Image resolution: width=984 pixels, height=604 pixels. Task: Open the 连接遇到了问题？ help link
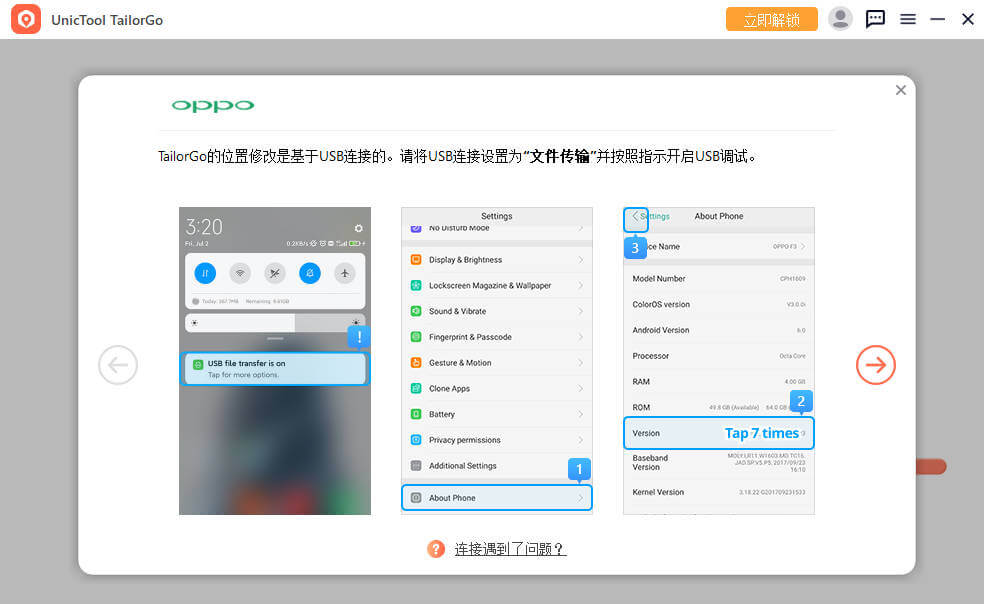[510, 549]
